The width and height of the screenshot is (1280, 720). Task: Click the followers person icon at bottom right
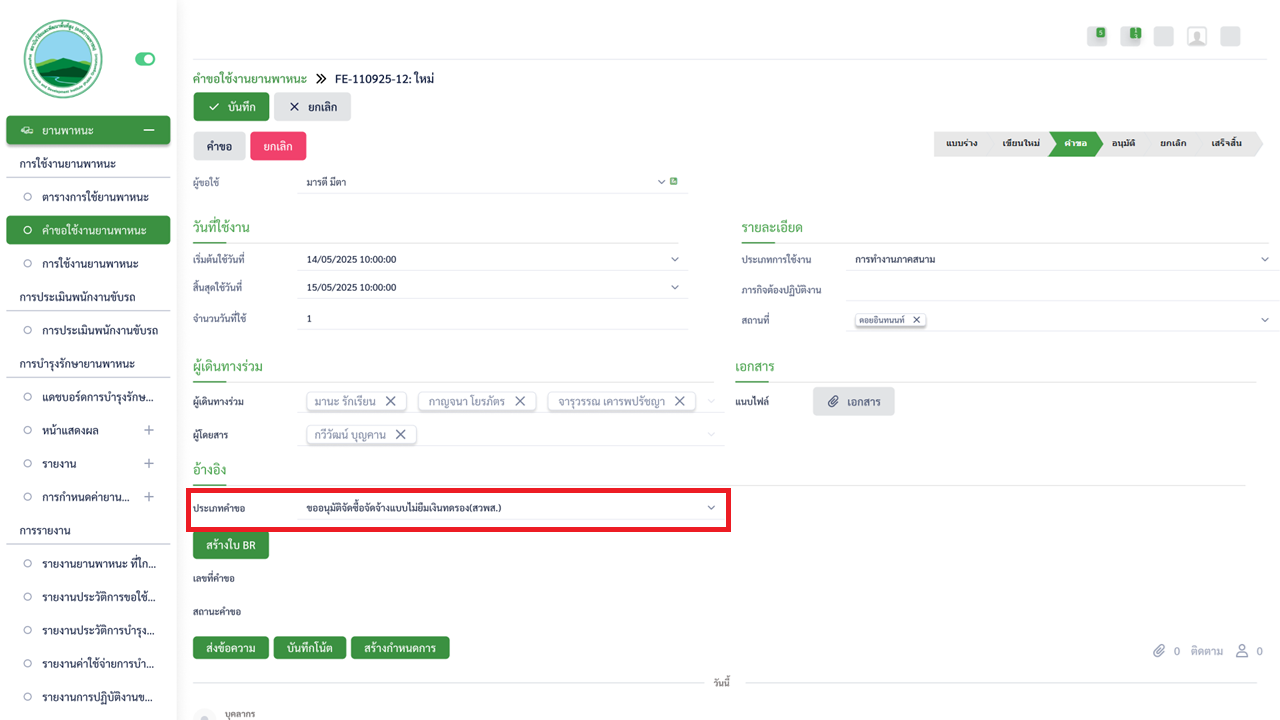coord(1242,651)
